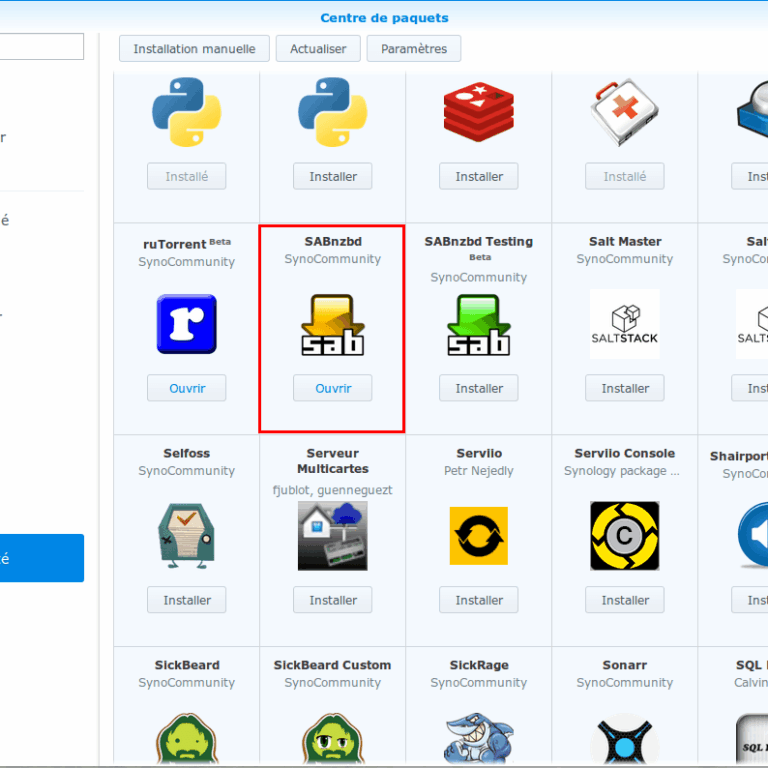Click the yellow SABnzbd sab icon
768x768 pixels.
(x=333, y=325)
